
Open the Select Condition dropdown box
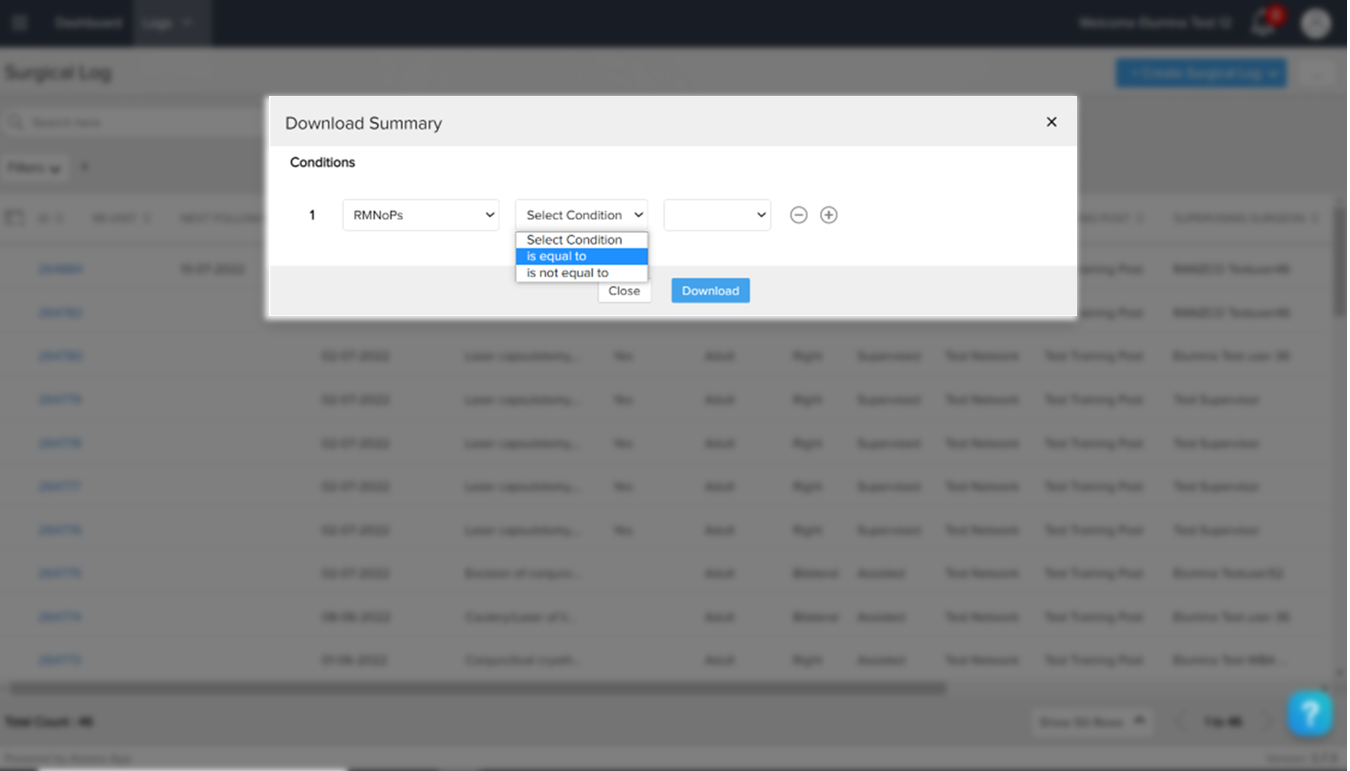click(x=582, y=215)
